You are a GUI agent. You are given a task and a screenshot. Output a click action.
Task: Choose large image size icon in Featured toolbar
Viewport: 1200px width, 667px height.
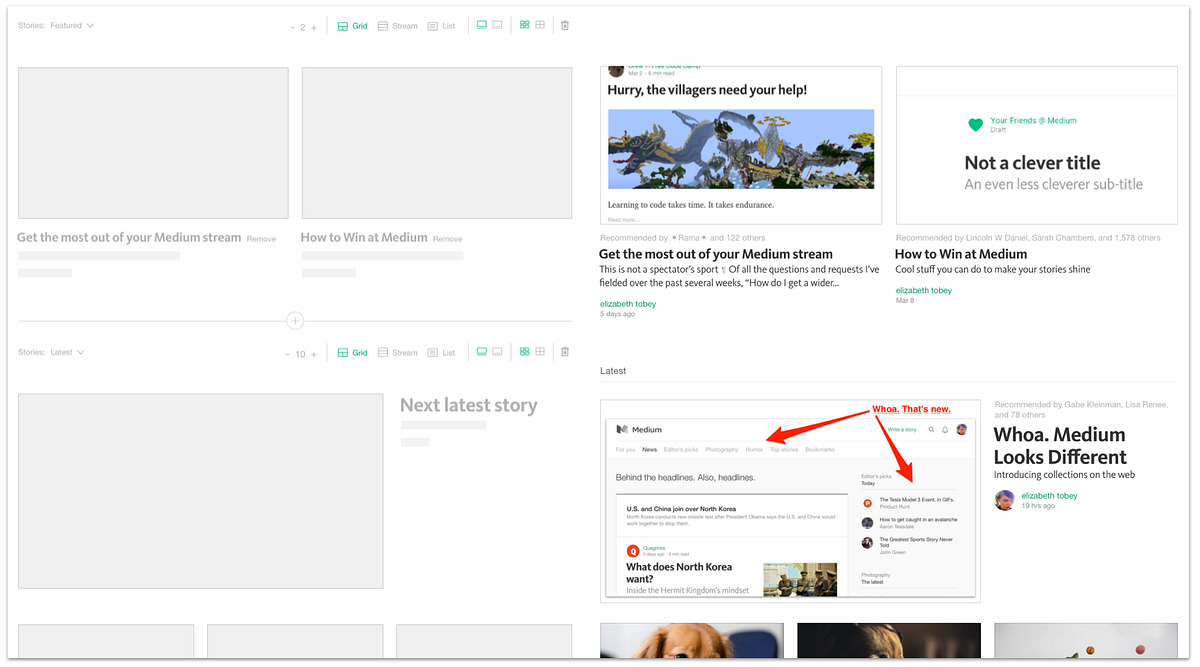click(x=482, y=25)
